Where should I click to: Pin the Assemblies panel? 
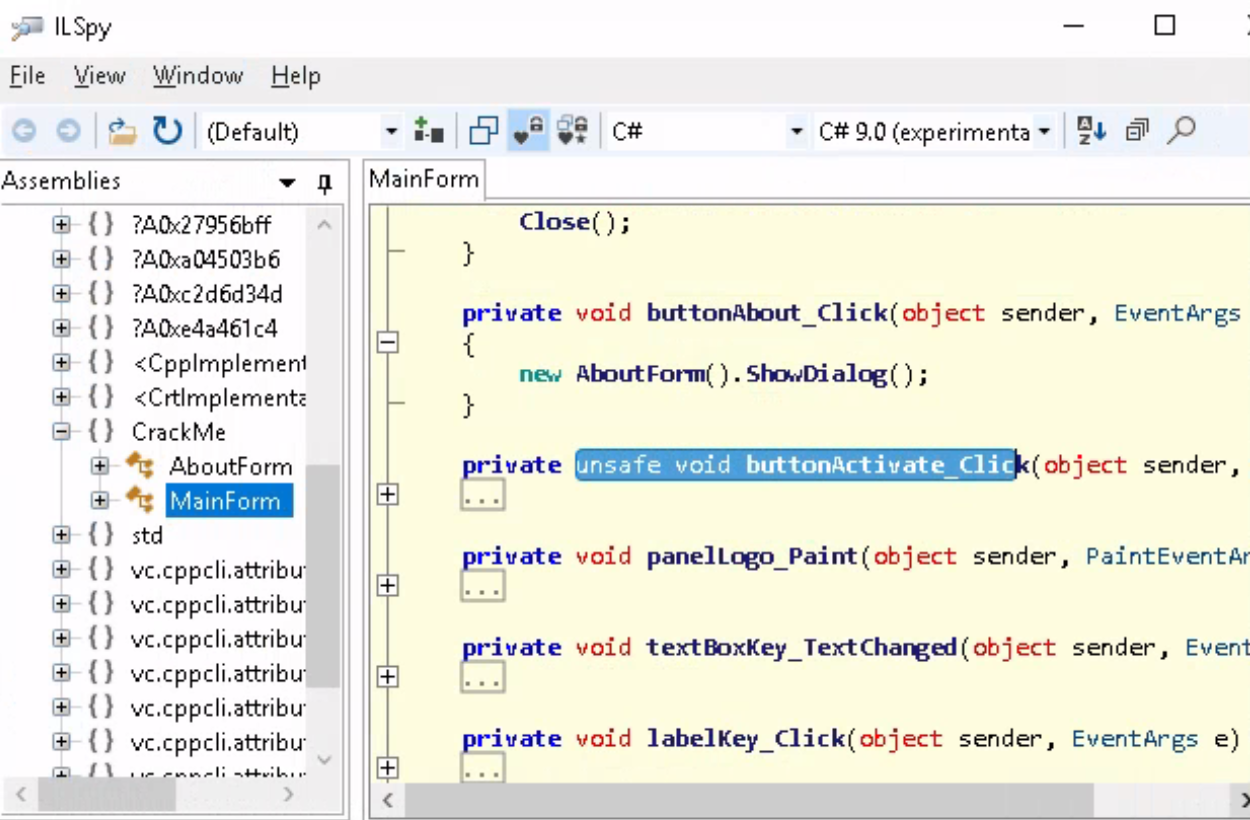324,183
